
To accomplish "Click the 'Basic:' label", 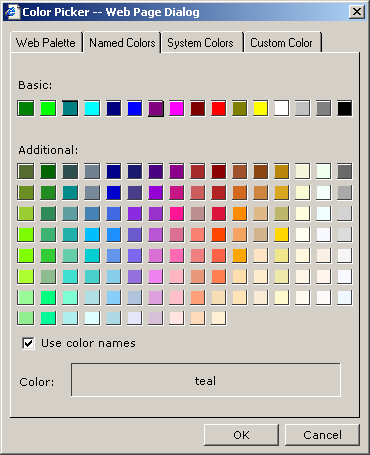I will click(35, 85).
